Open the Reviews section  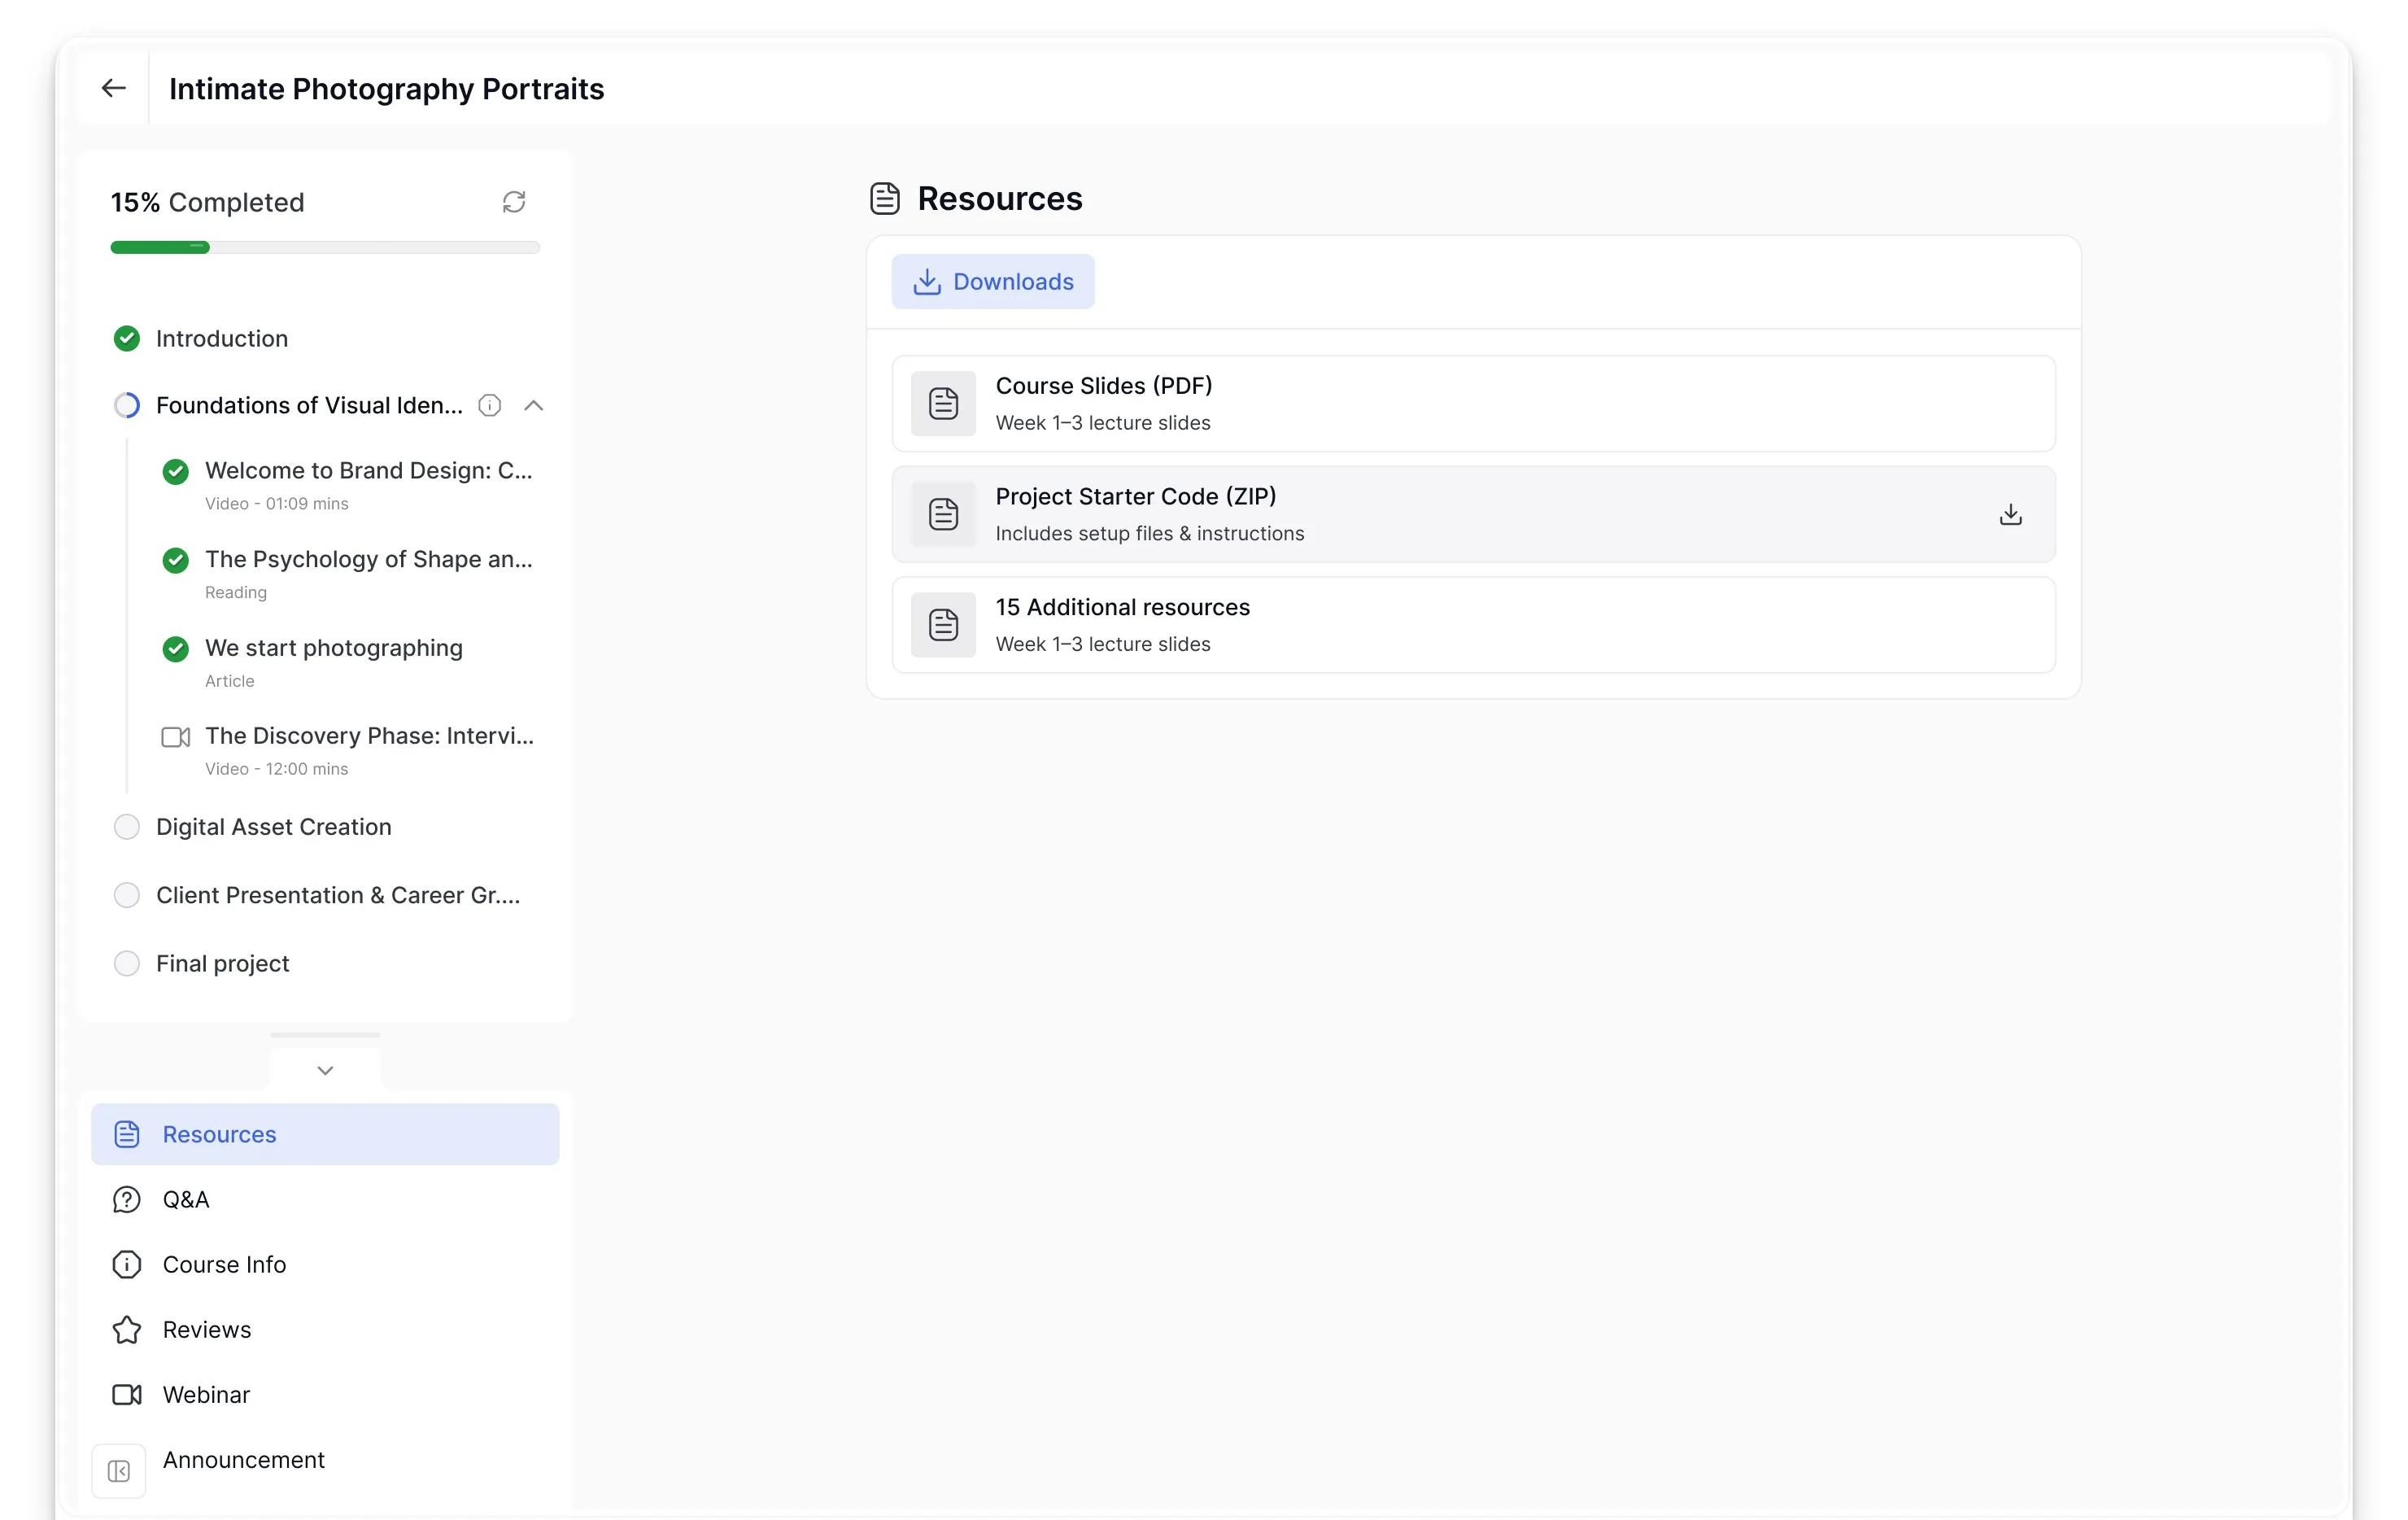[x=207, y=1329]
